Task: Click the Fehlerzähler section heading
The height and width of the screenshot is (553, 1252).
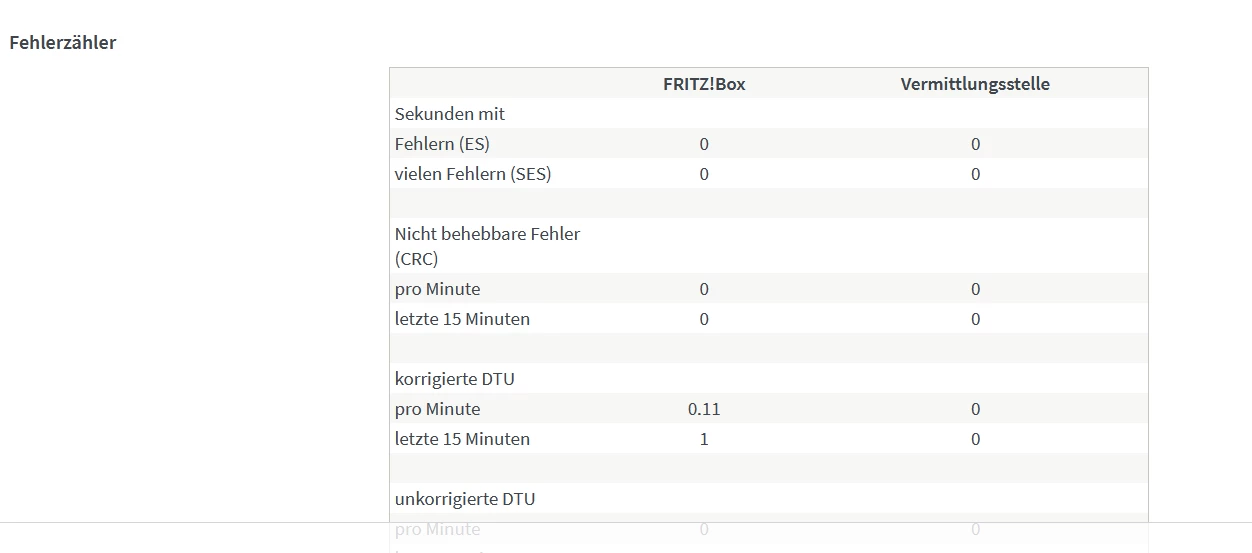Action: [x=63, y=43]
